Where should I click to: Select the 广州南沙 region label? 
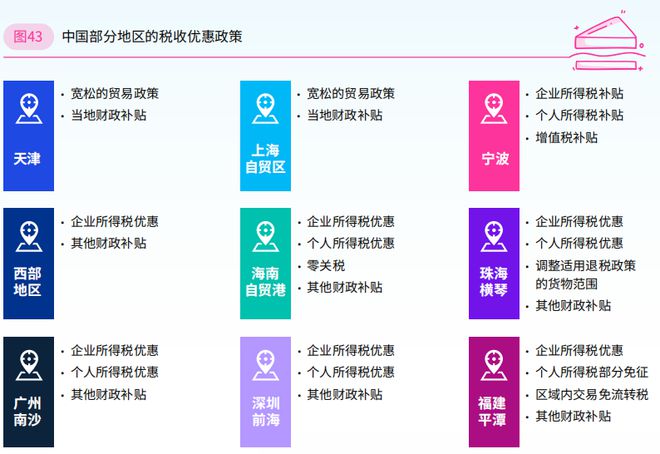click(x=27, y=412)
